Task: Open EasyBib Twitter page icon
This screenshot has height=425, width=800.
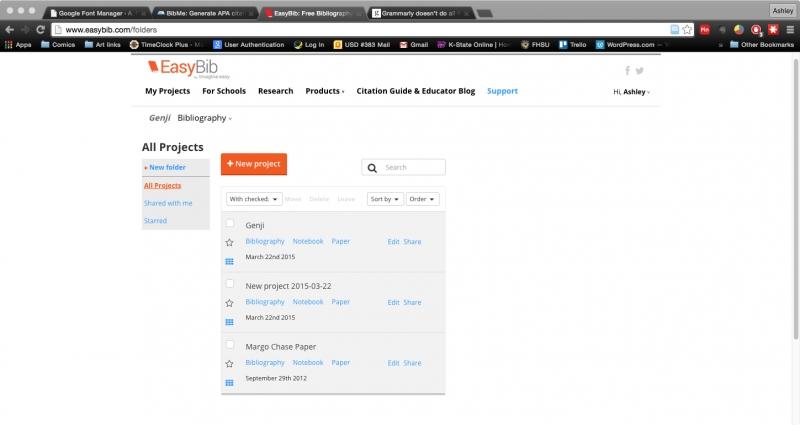Action: tap(639, 70)
